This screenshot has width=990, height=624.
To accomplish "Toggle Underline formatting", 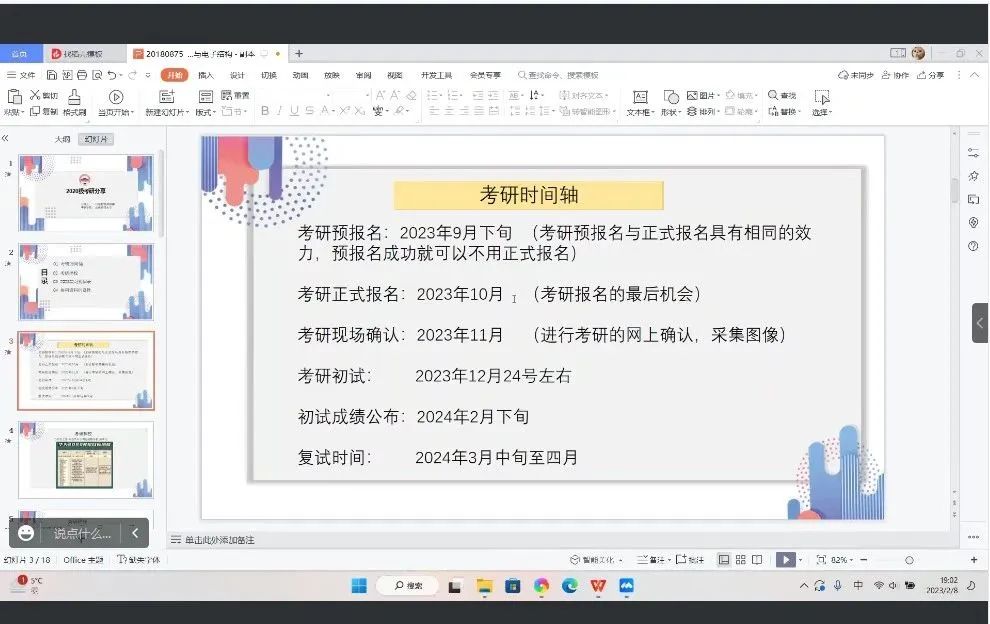I will (294, 111).
